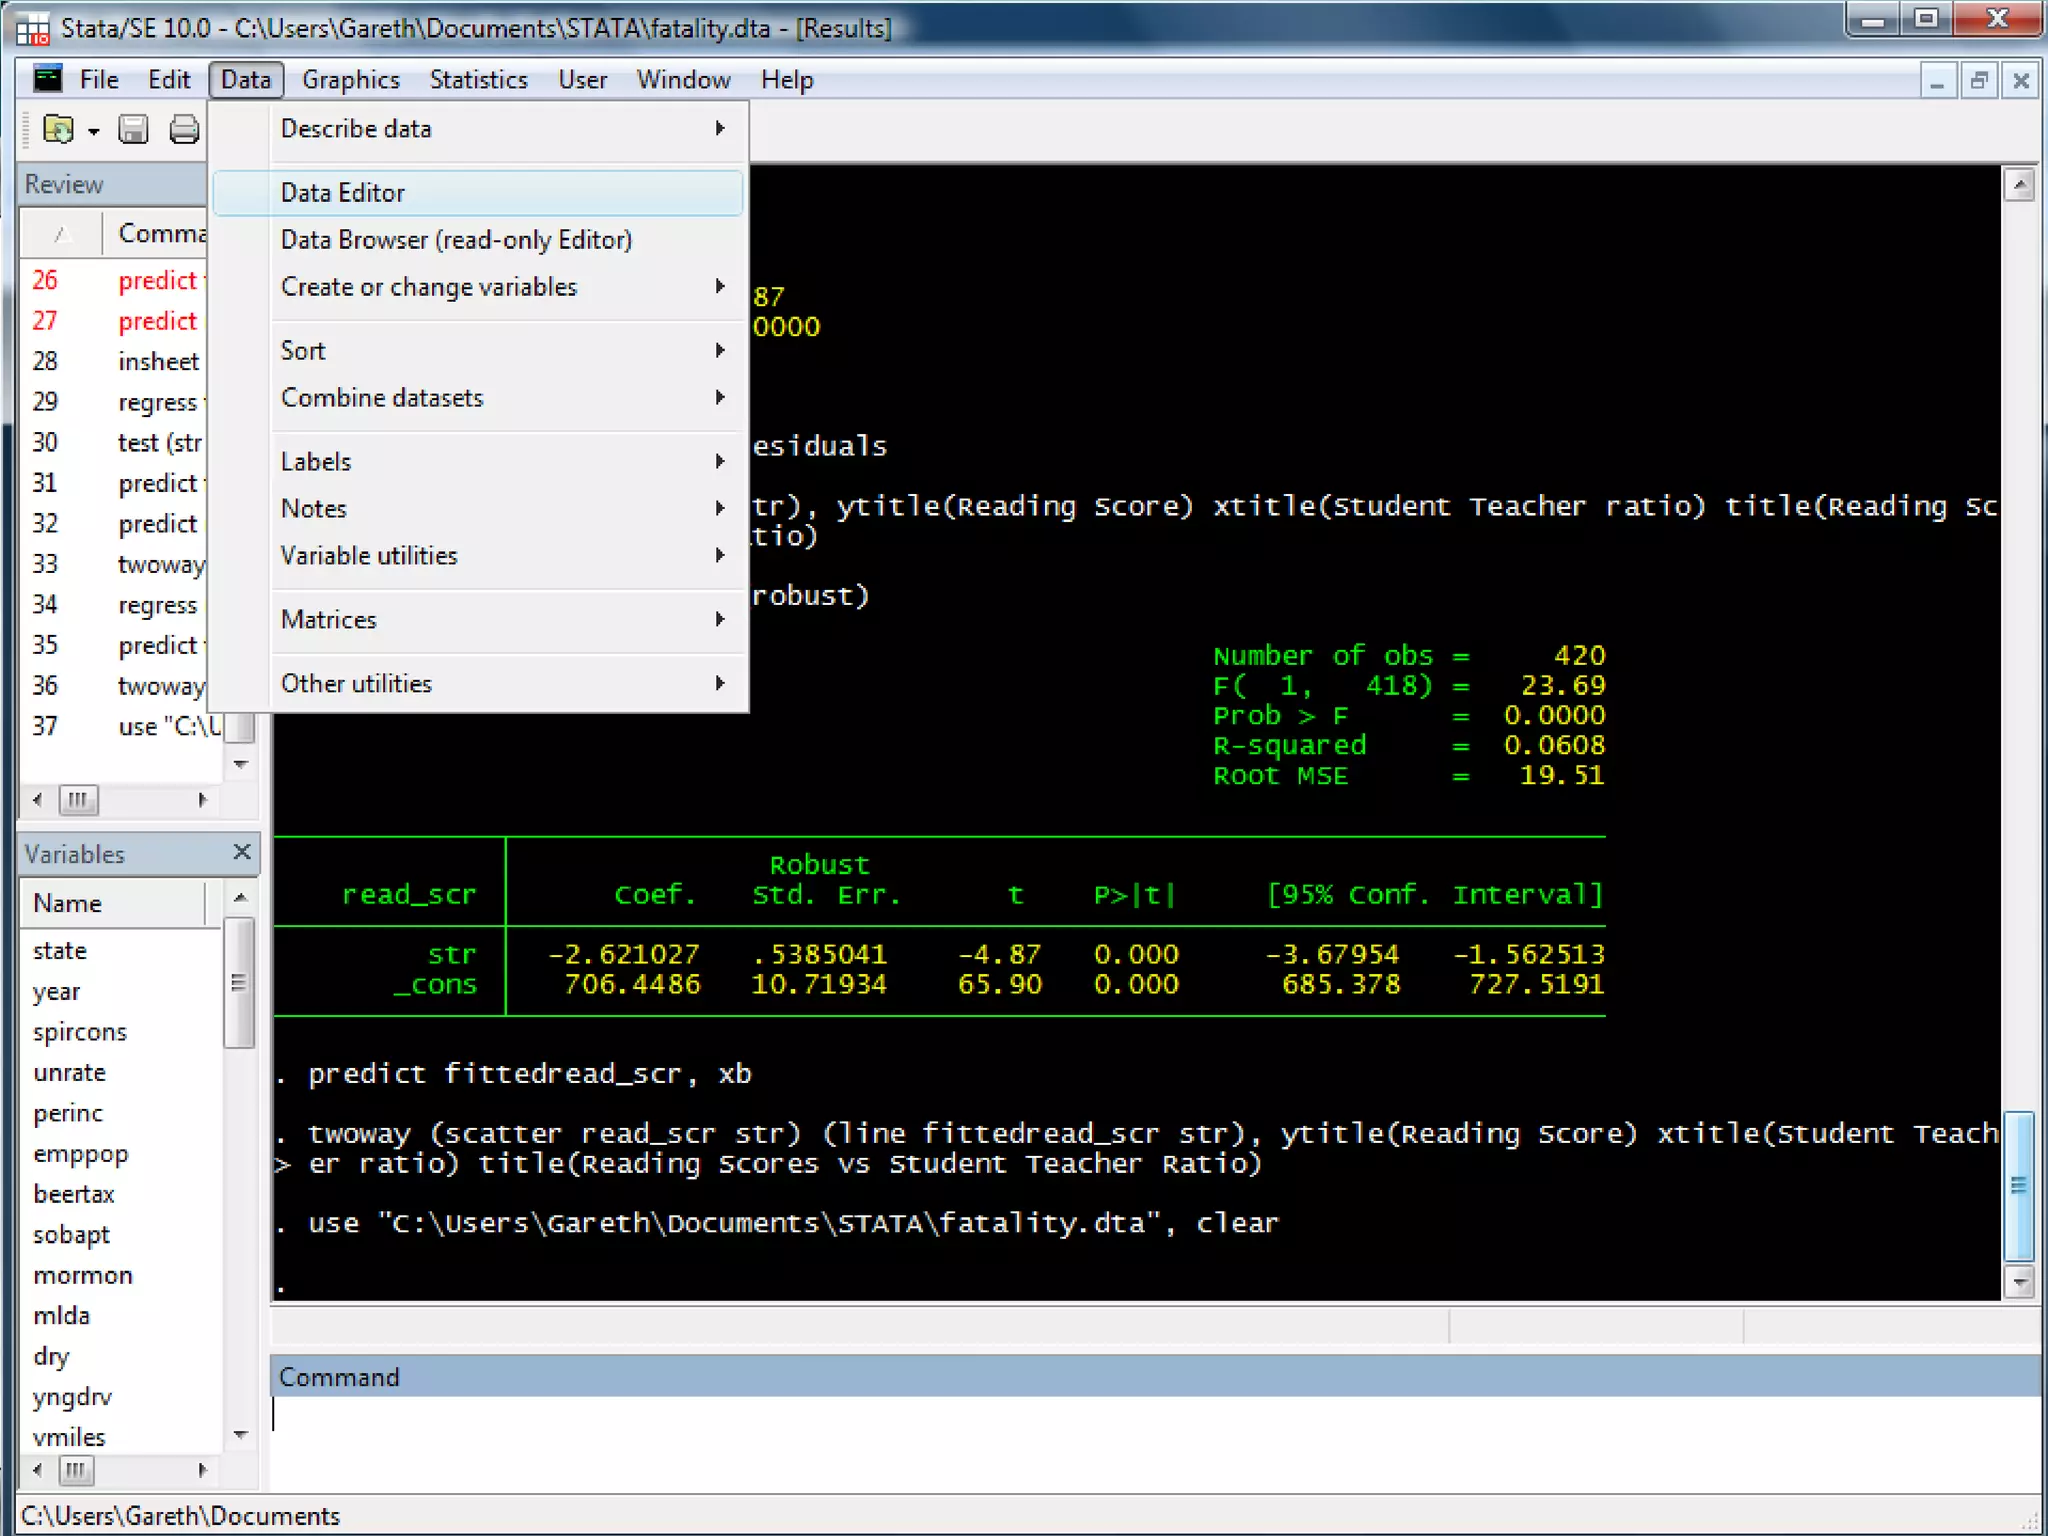Click the Print results printer icon
This screenshot has width=2048, height=1536.
pos(184,129)
